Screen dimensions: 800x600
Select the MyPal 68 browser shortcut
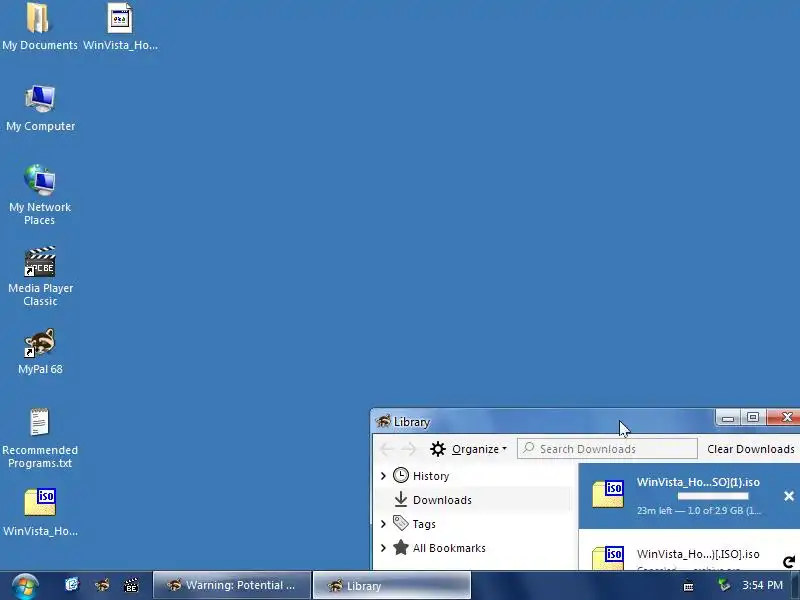point(40,343)
